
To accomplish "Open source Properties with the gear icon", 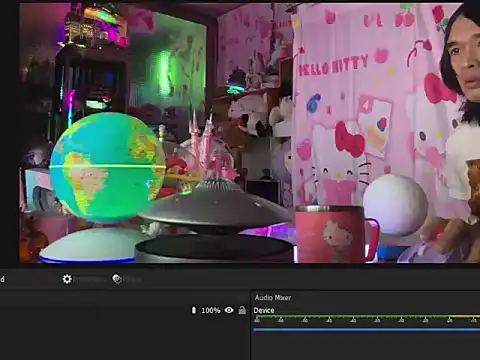I will click(67, 279).
